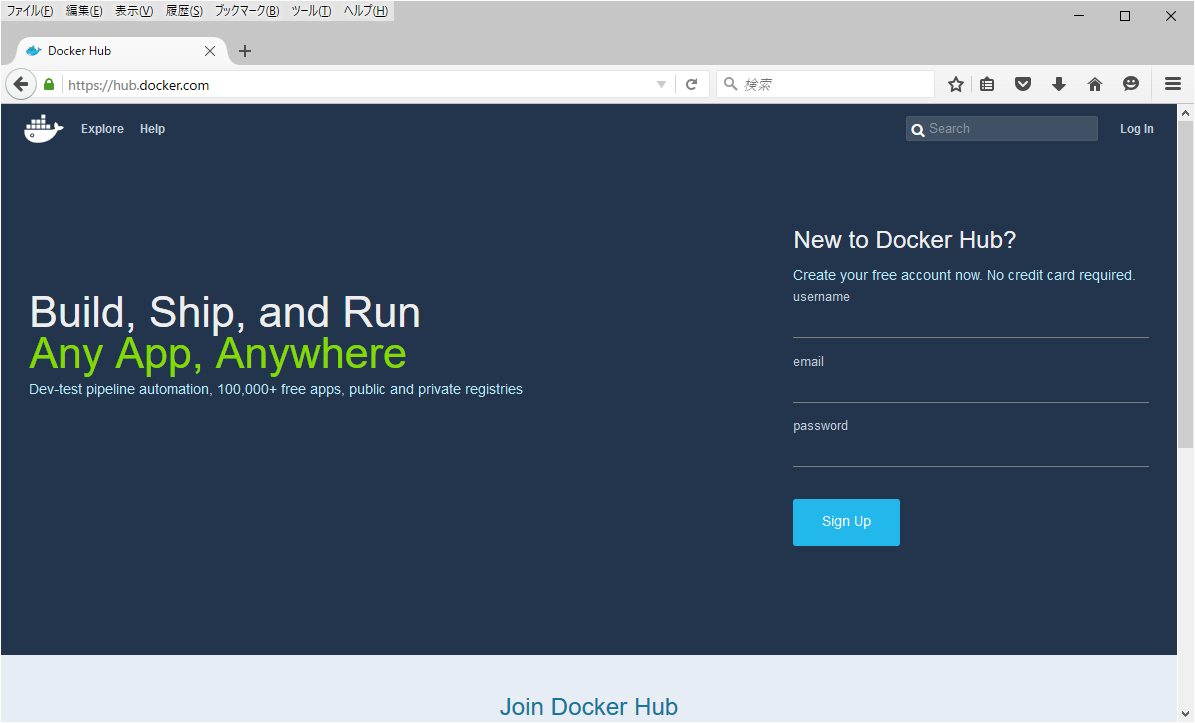Click the New to Docker Hub? heading
The height and width of the screenshot is (723, 1195).
point(905,240)
